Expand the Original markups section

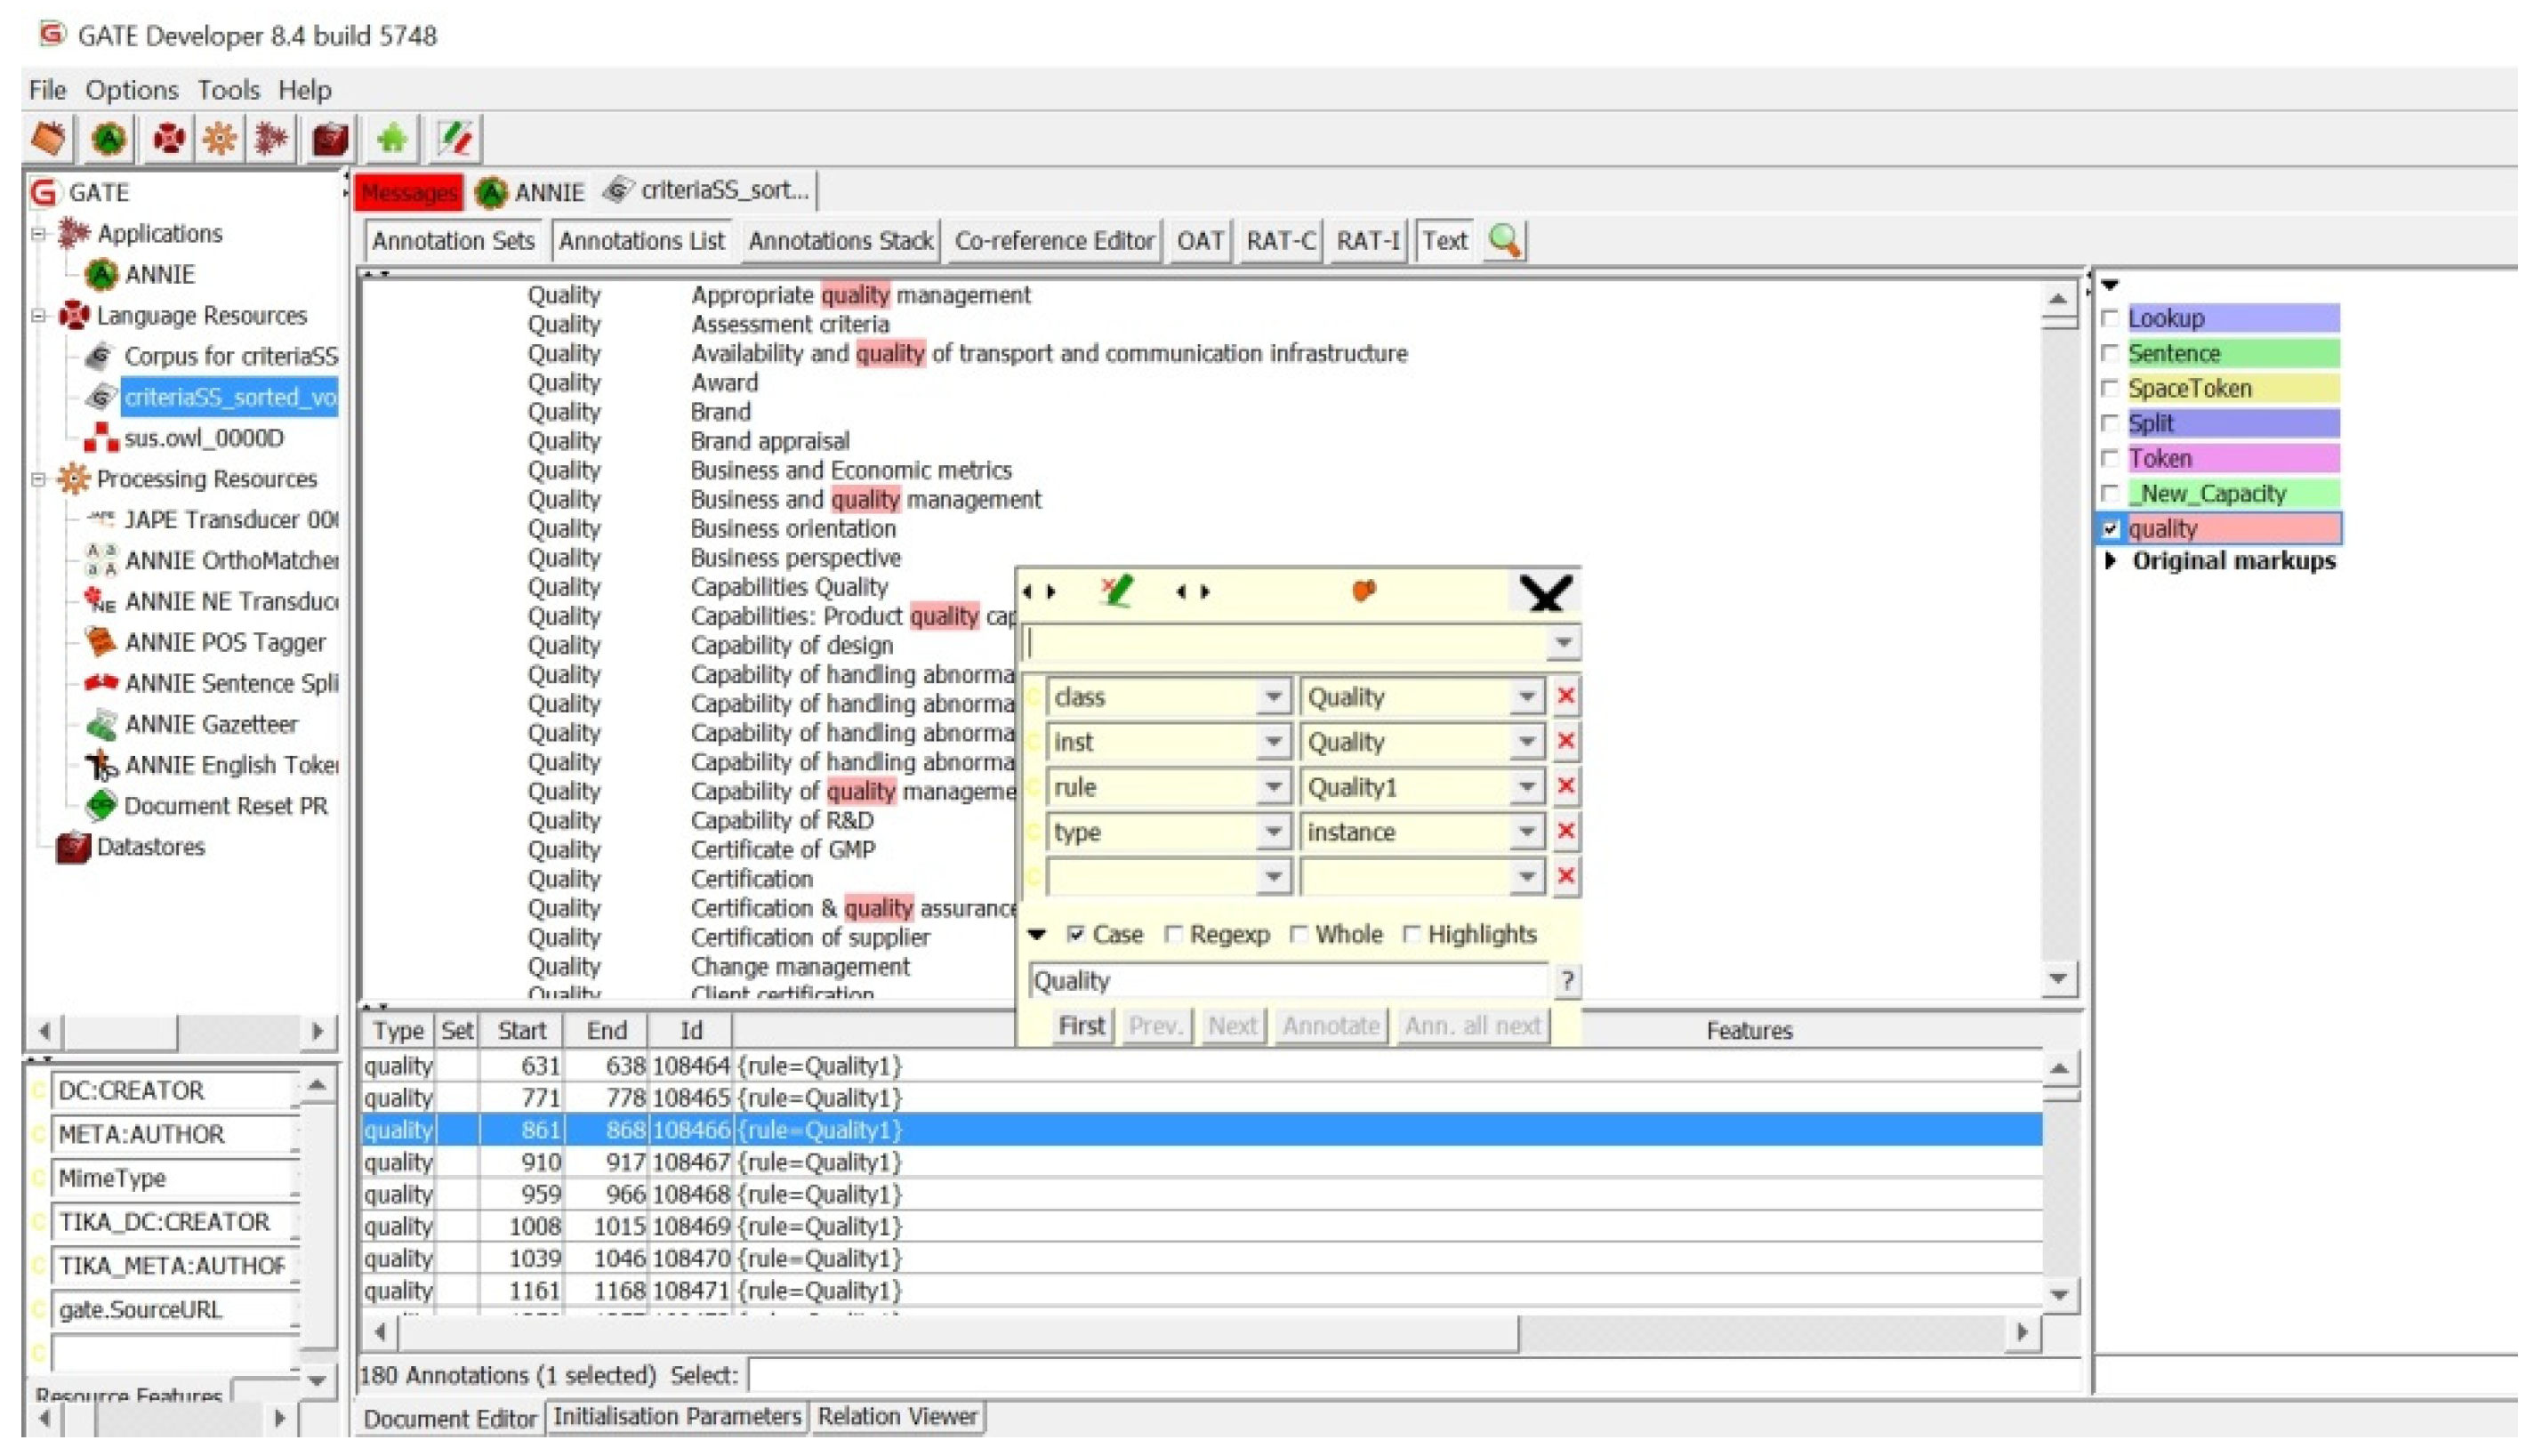(2110, 561)
